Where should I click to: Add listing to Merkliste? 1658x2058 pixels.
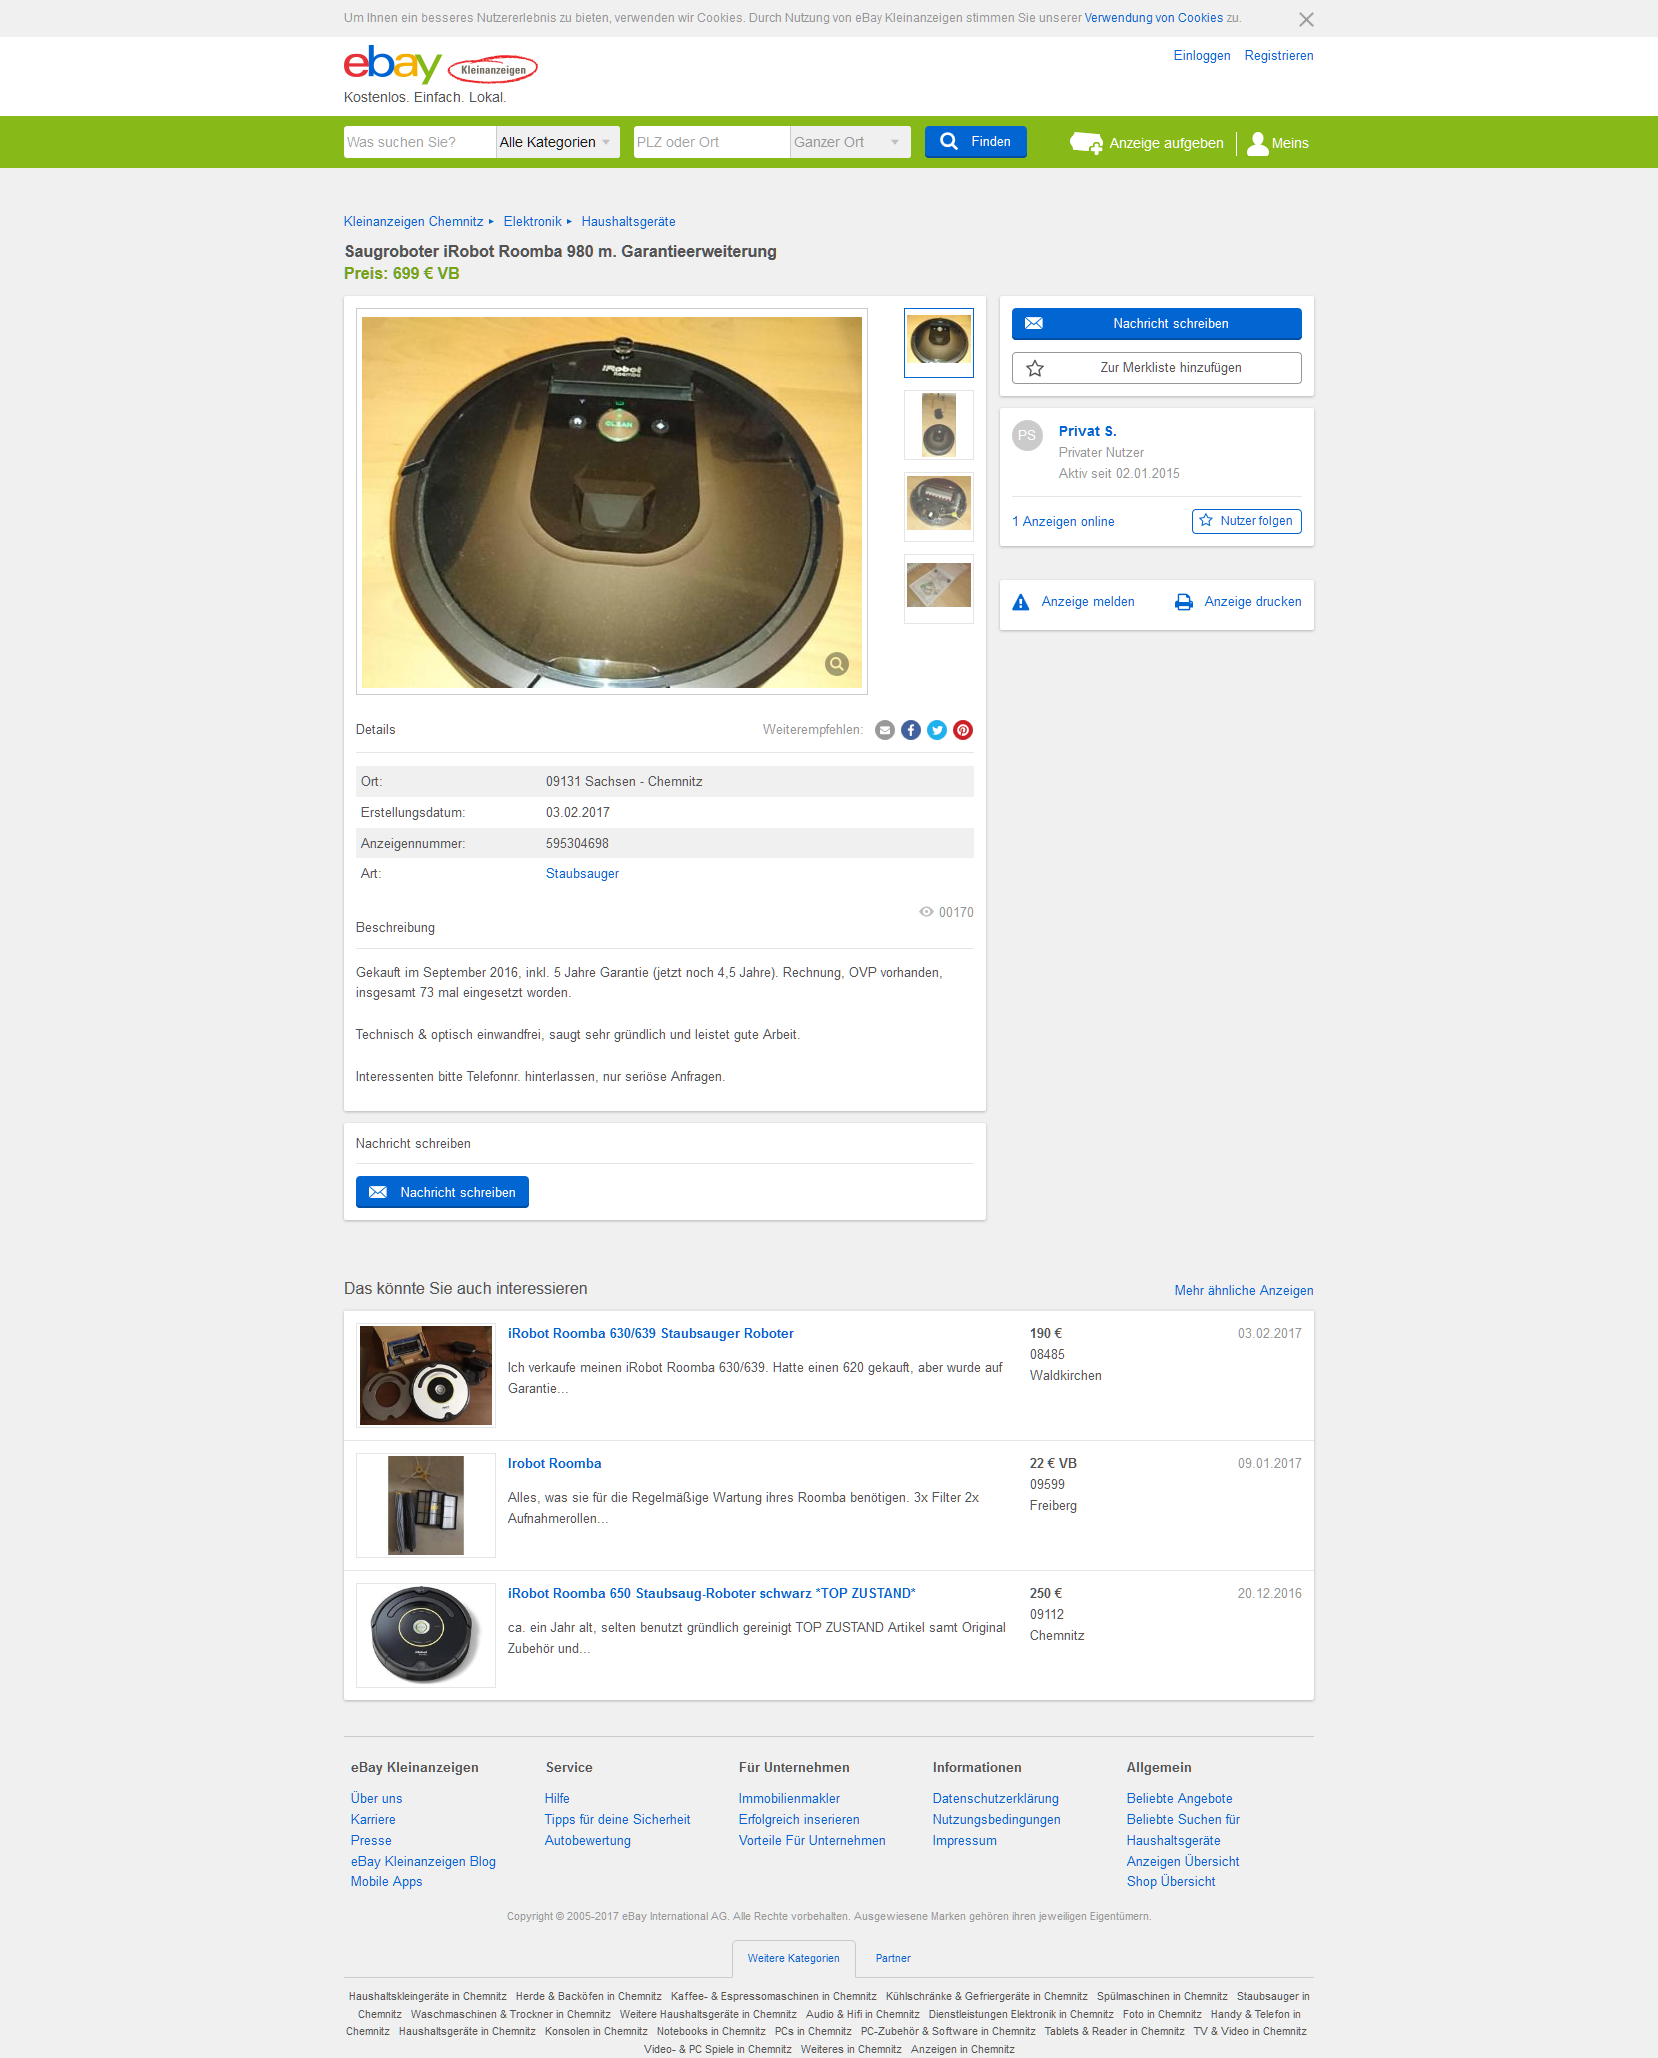[x=1156, y=368]
